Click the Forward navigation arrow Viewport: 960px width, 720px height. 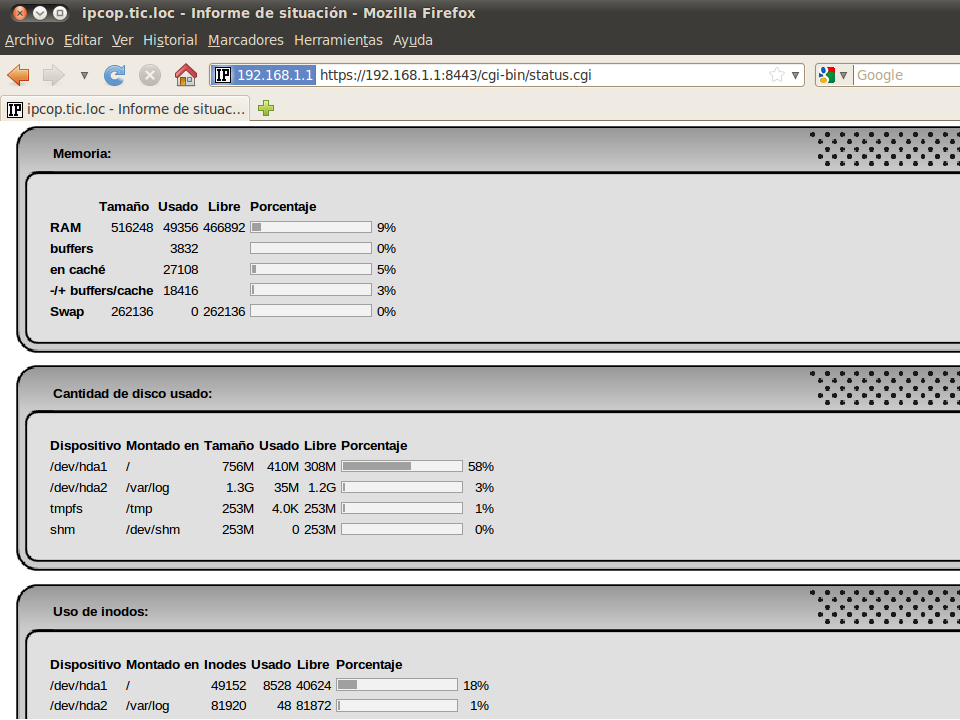[53, 75]
